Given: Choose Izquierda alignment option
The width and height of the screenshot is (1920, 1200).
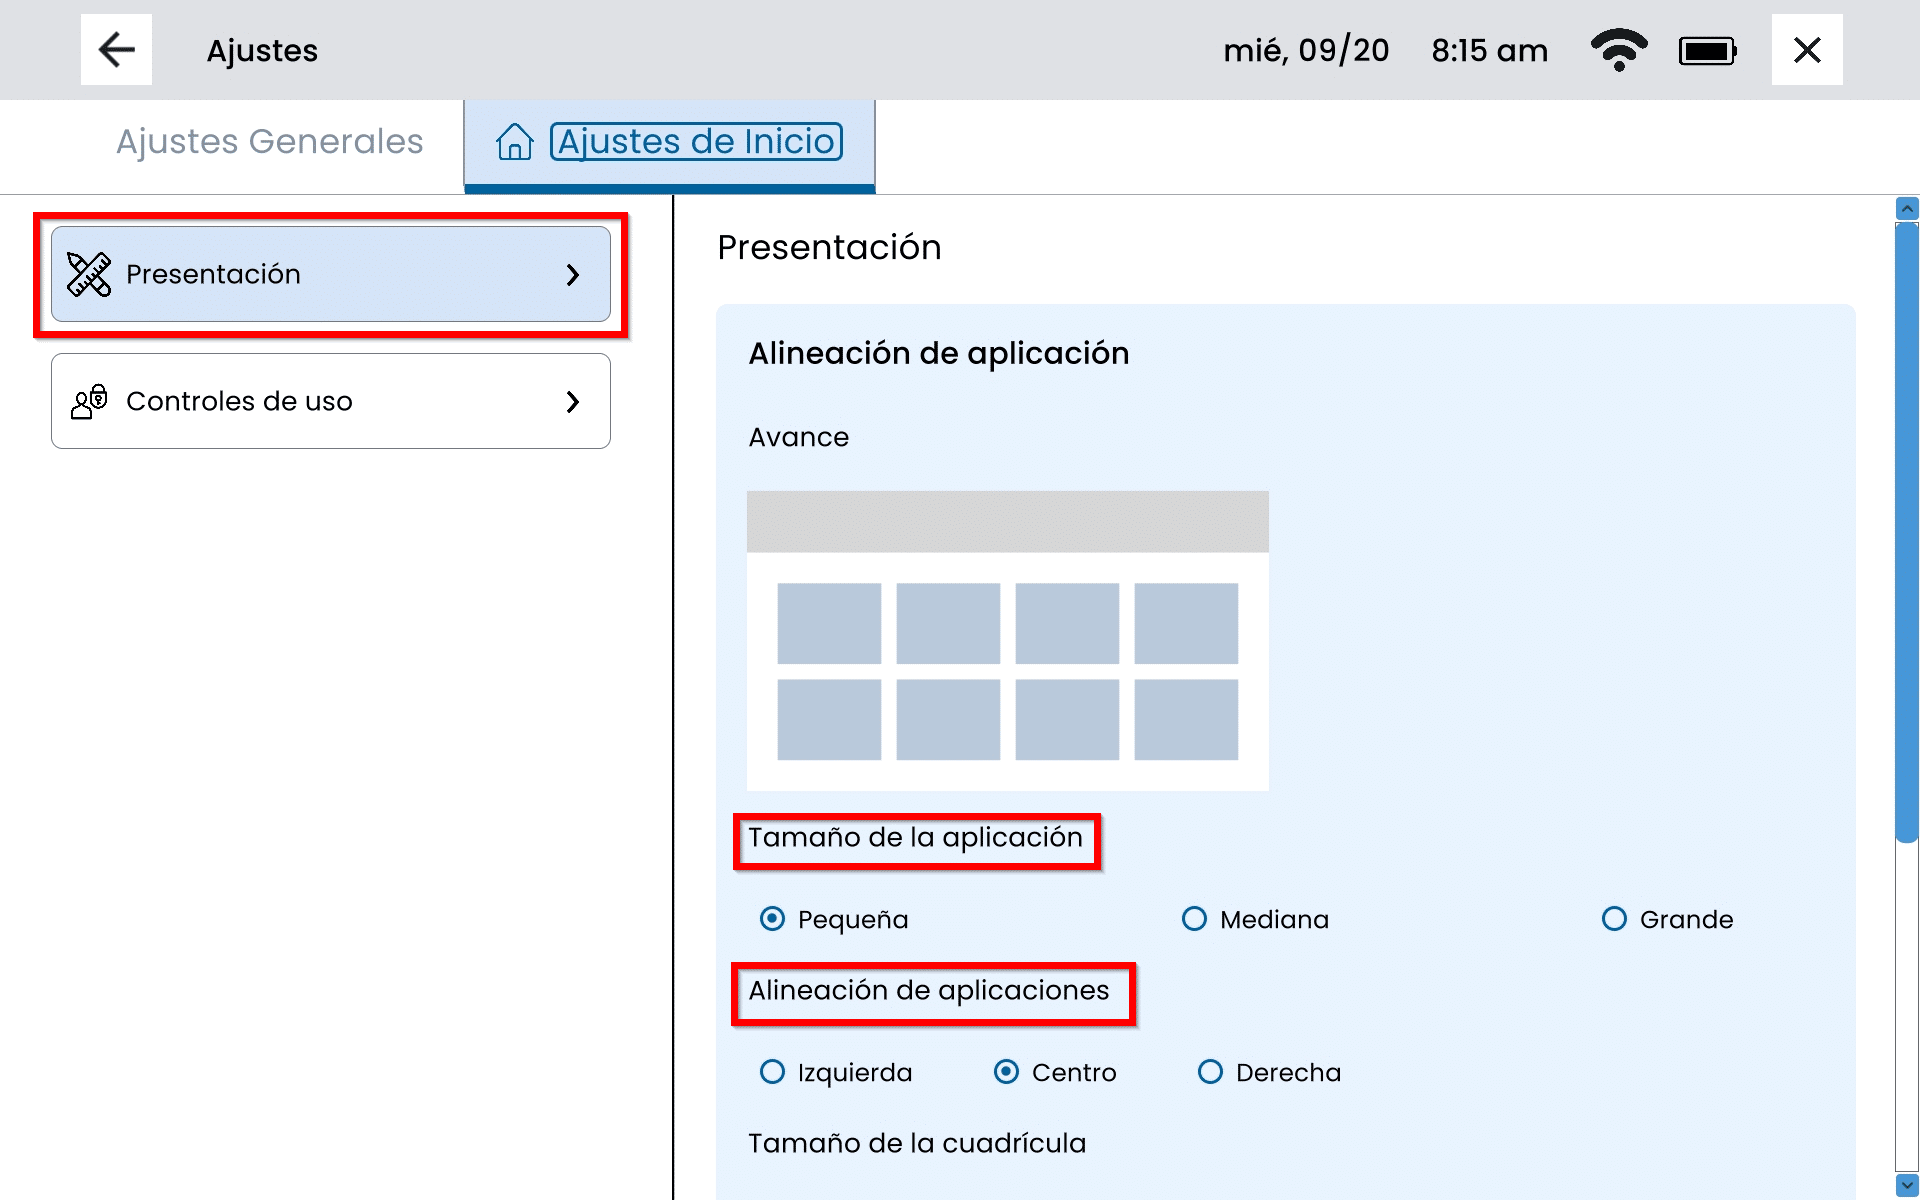Looking at the screenshot, I should (772, 1072).
